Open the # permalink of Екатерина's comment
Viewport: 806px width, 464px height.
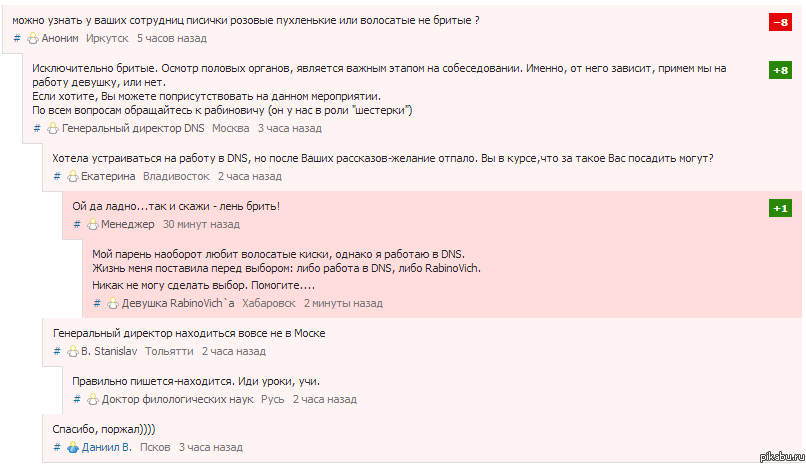click(x=57, y=176)
